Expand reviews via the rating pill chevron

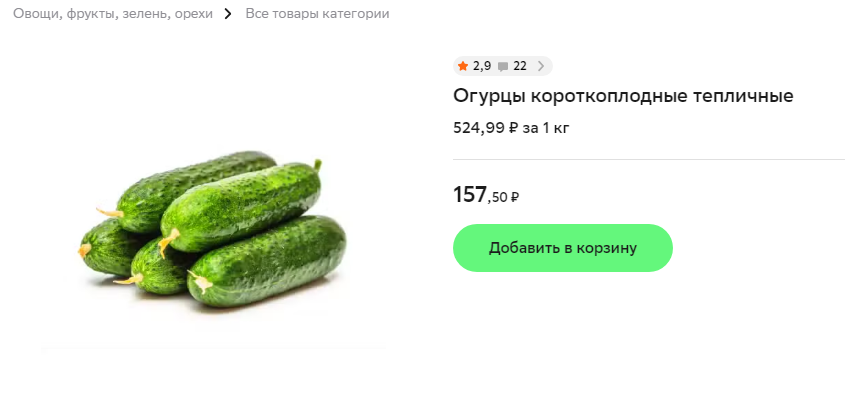coord(541,67)
